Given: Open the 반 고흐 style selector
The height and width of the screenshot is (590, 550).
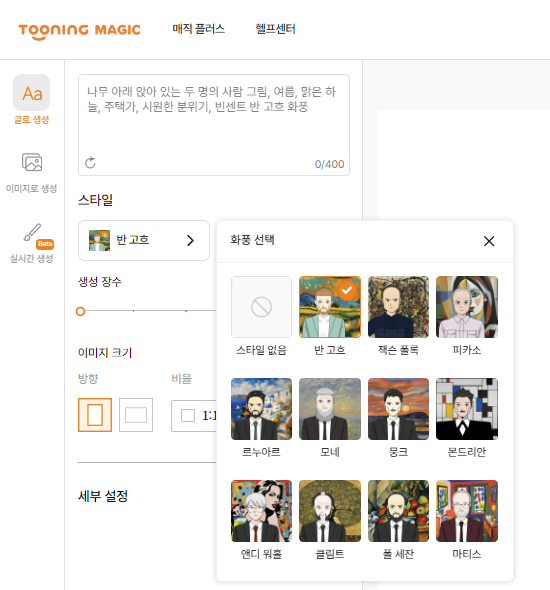Looking at the screenshot, I should [x=144, y=240].
